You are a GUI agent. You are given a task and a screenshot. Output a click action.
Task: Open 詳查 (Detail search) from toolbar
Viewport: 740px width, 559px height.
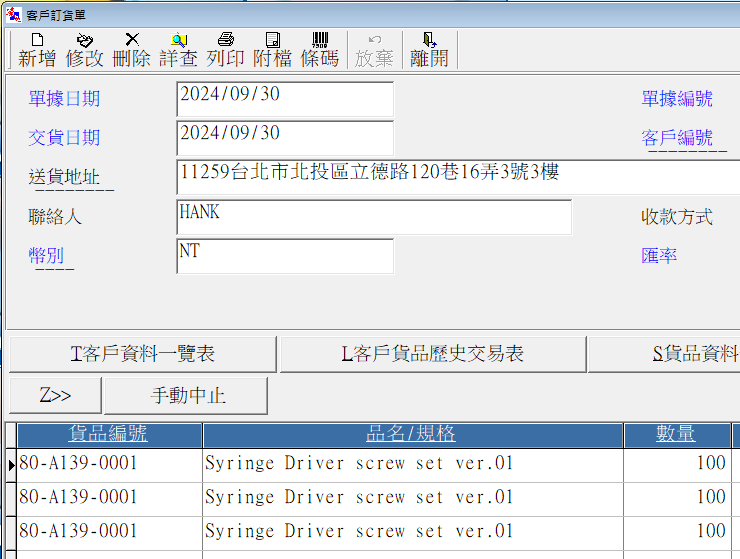[x=179, y=49]
